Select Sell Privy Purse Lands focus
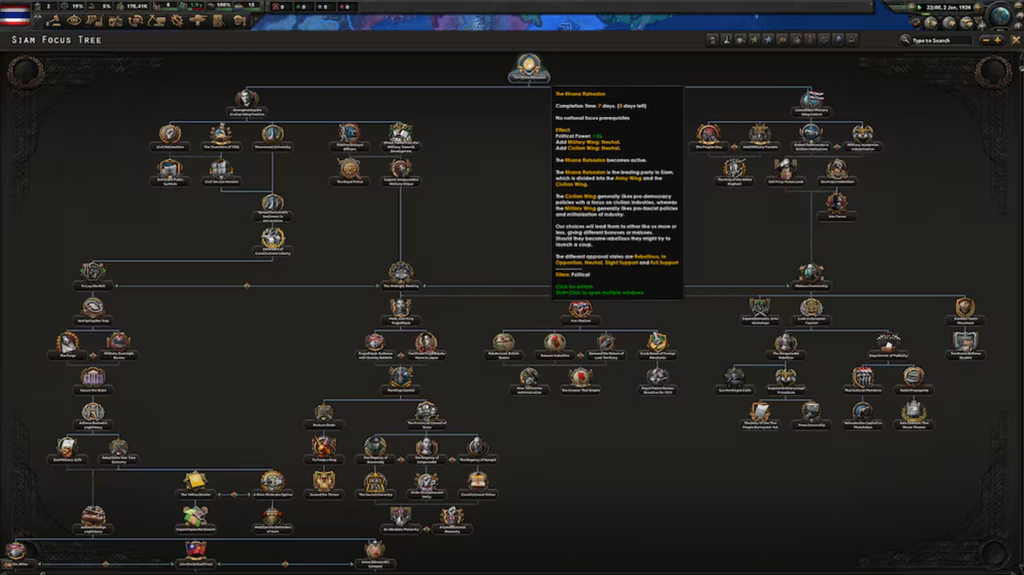This screenshot has width=1024, height=575. click(x=785, y=172)
